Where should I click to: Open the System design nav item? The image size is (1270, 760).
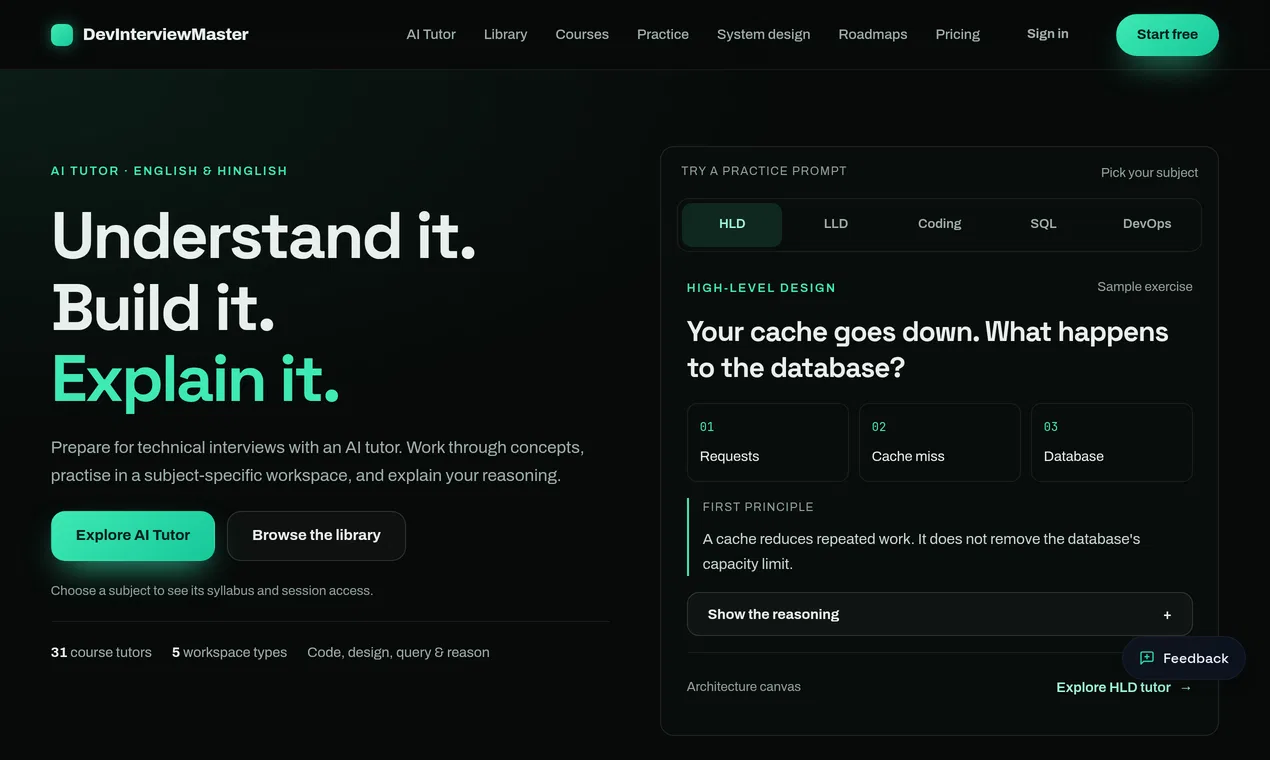[x=764, y=34]
